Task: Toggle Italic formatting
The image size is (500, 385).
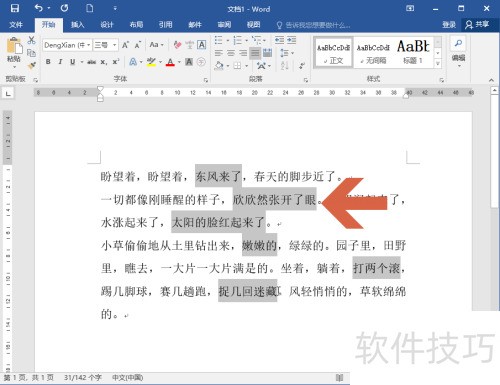Action: (x=60, y=62)
